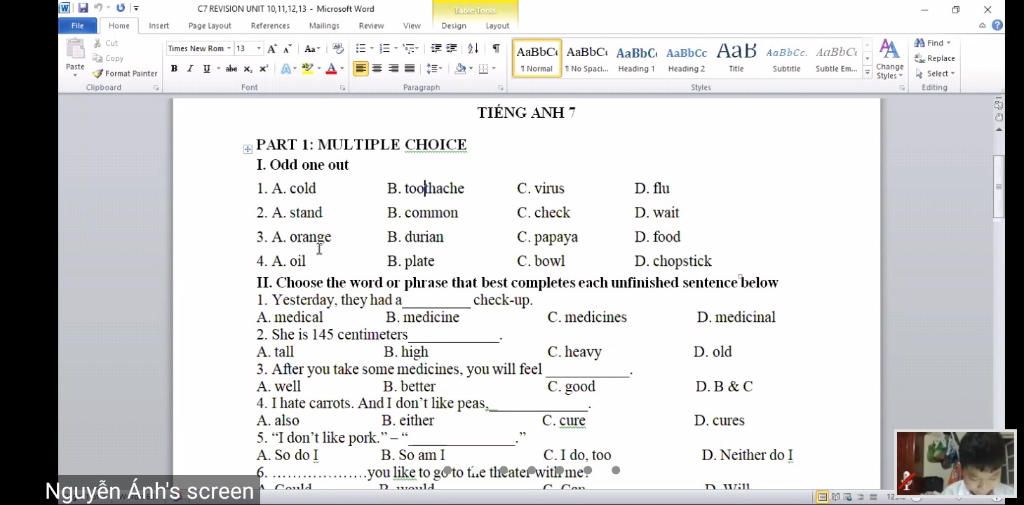Toggle Justify alignment
The height and width of the screenshot is (505, 1024).
pos(409,69)
